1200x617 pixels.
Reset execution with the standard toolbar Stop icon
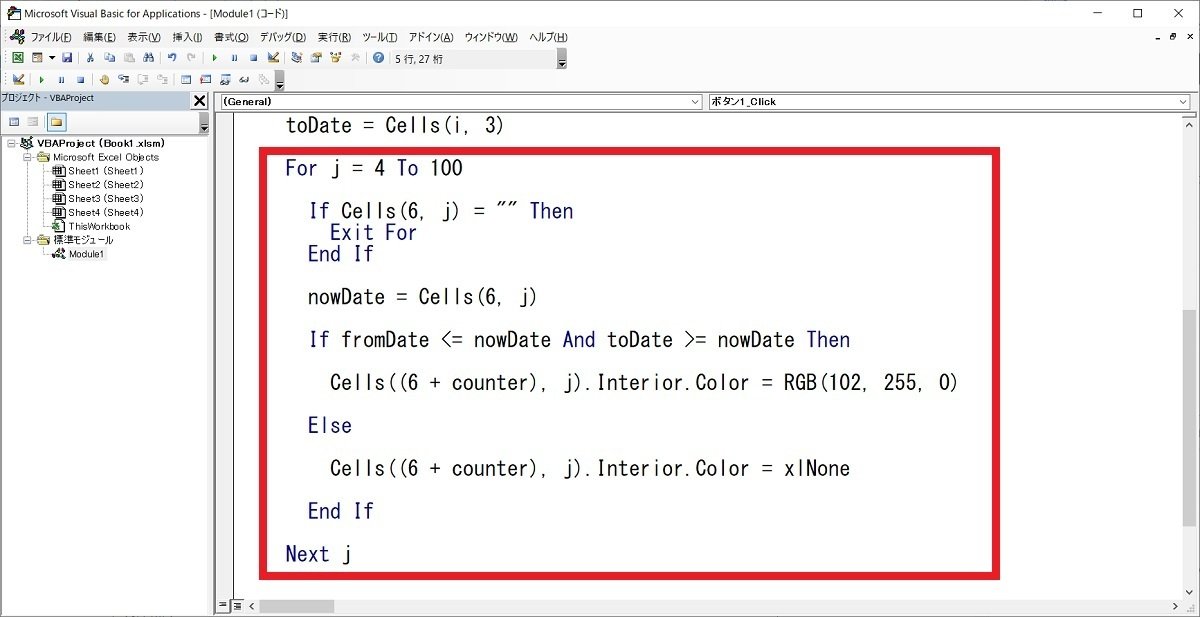pos(254,58)
